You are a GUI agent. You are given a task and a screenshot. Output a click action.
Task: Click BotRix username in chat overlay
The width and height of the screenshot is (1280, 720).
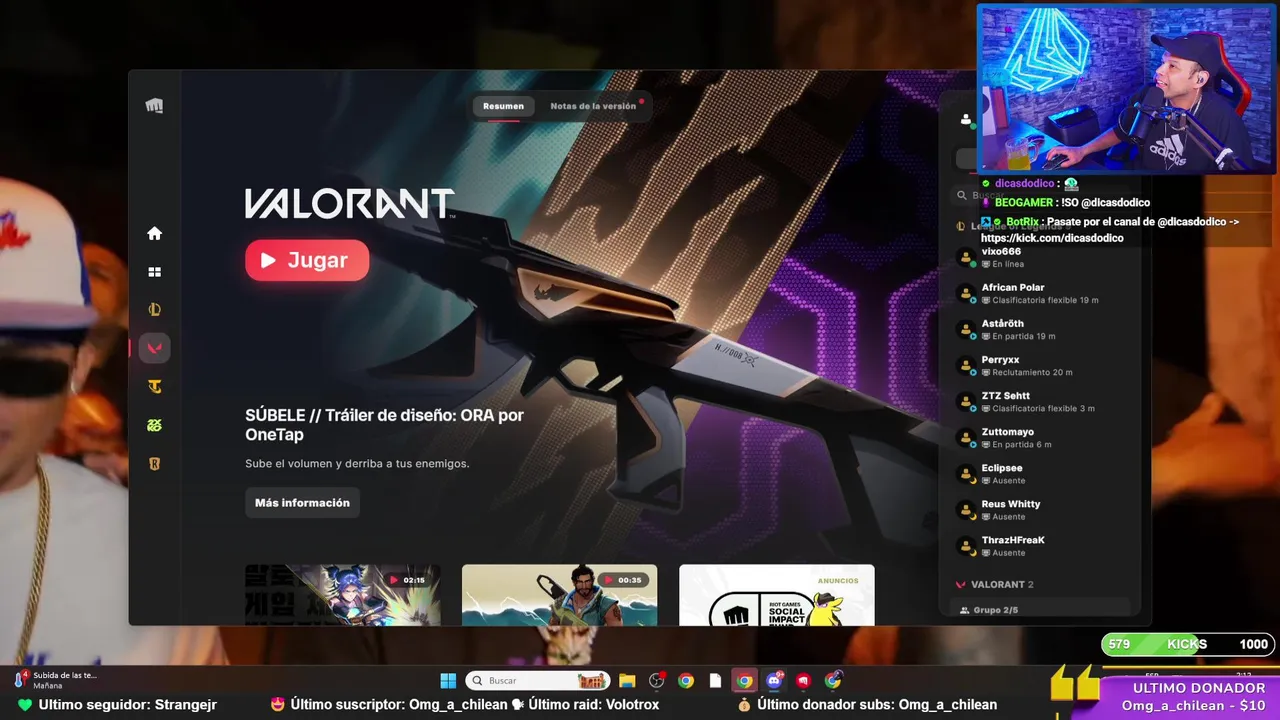[1022, 221]
